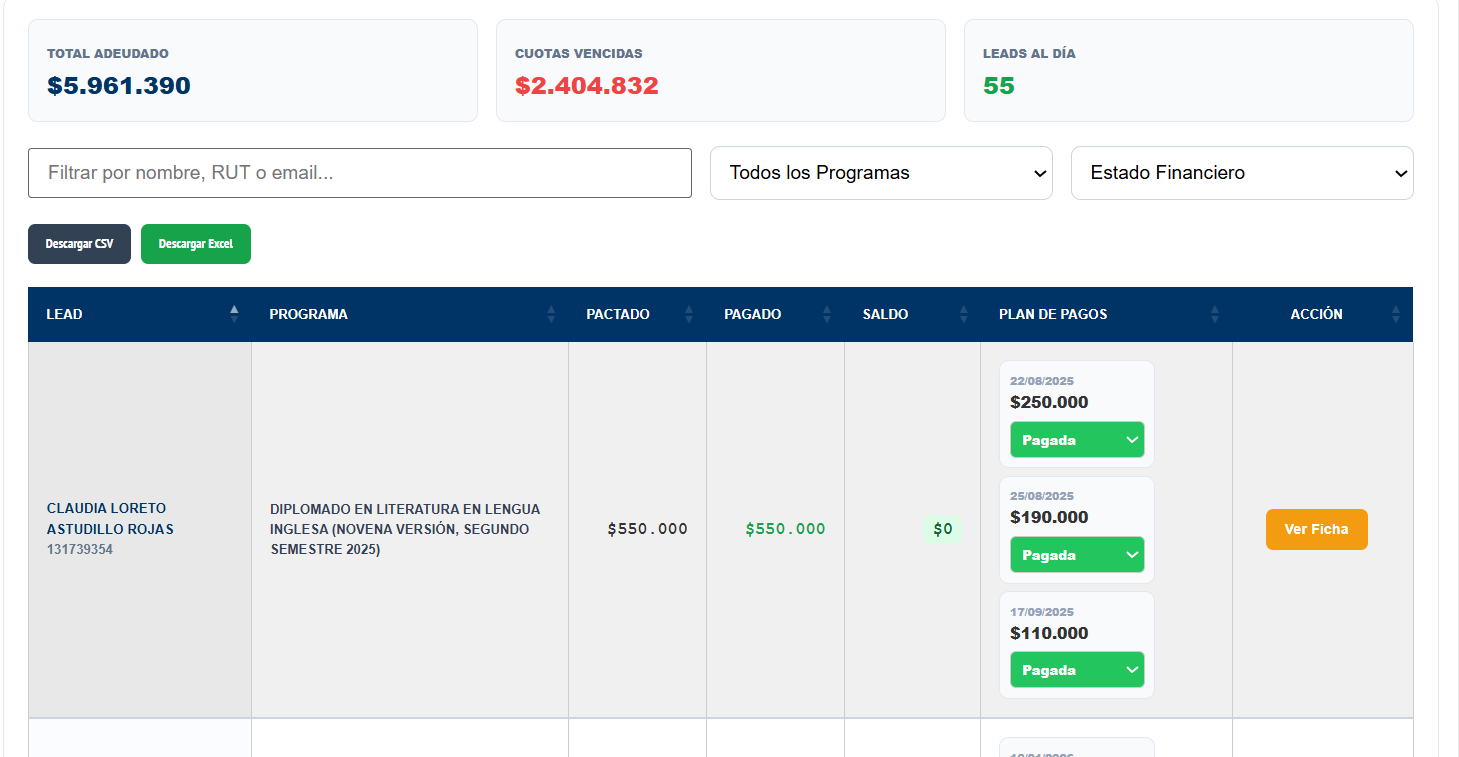Focus the name, RUT or email filter
Image resolution: width=1459 pixels, height=757 pixels.
pyautogui.click(x=360, y=173)
